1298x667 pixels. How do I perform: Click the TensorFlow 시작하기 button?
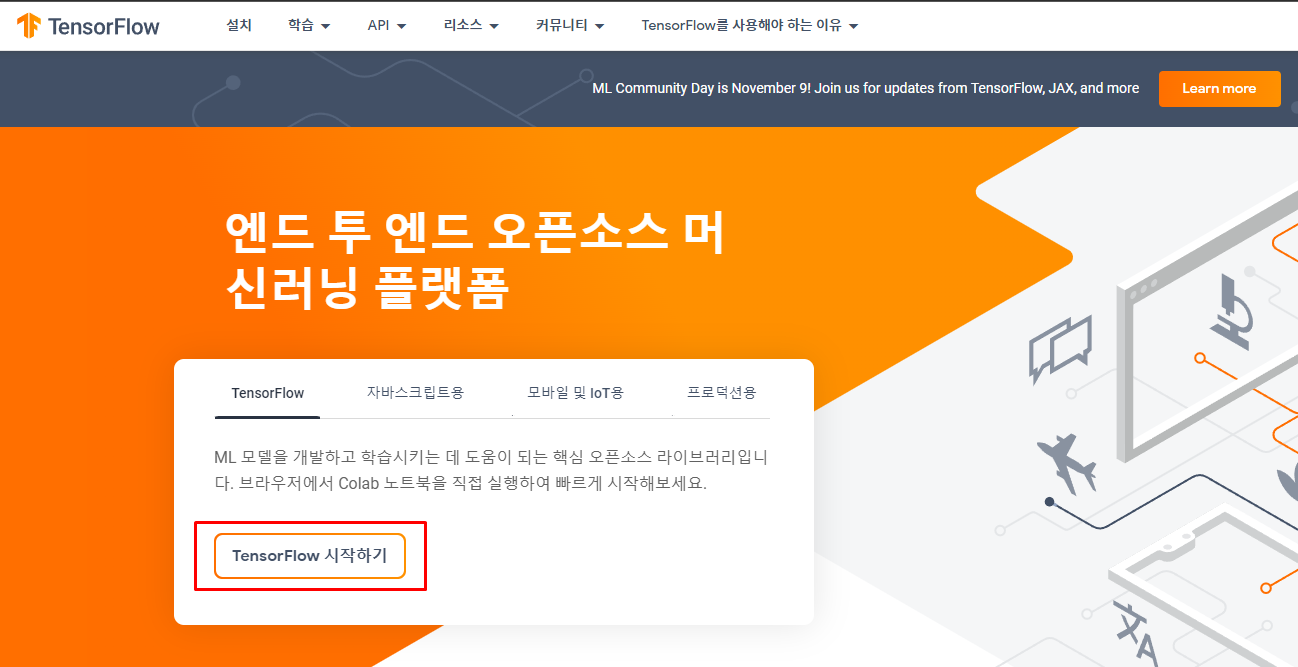[310, 556]
